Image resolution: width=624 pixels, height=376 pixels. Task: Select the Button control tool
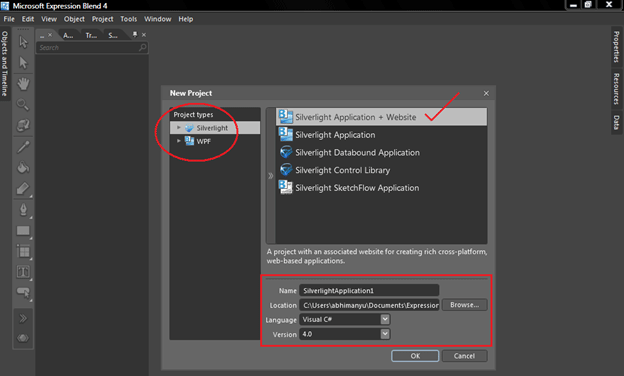tap(23, 293)
